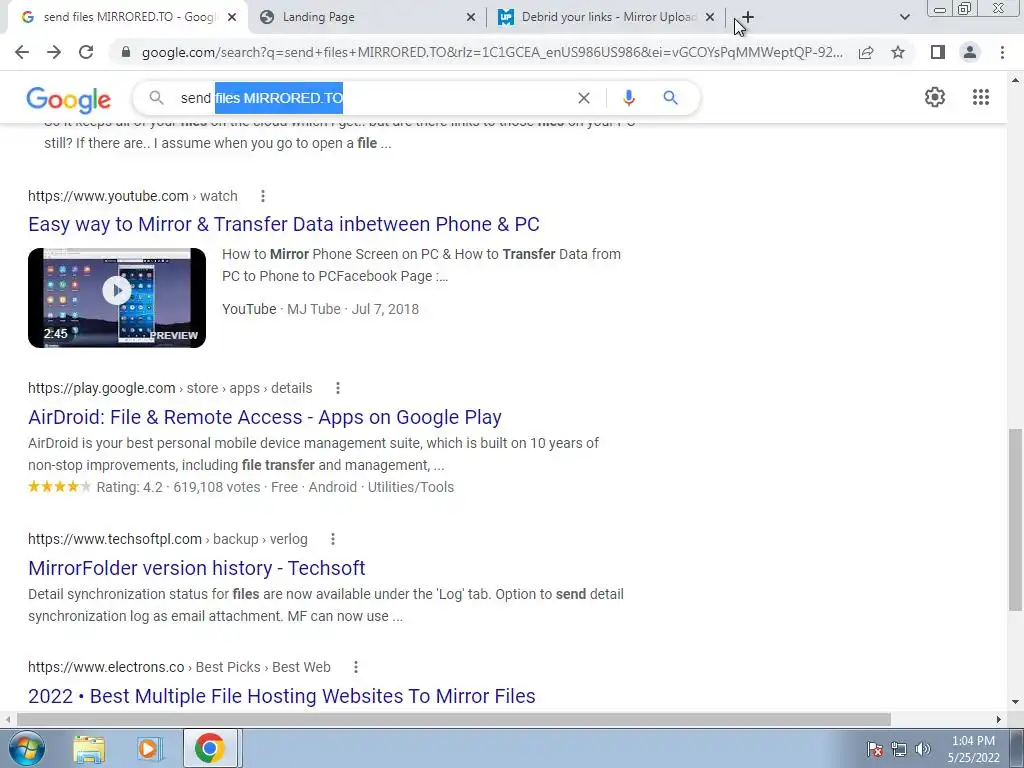
Task: Click the URL in the address bar
Action: click(x=492, y=52)
